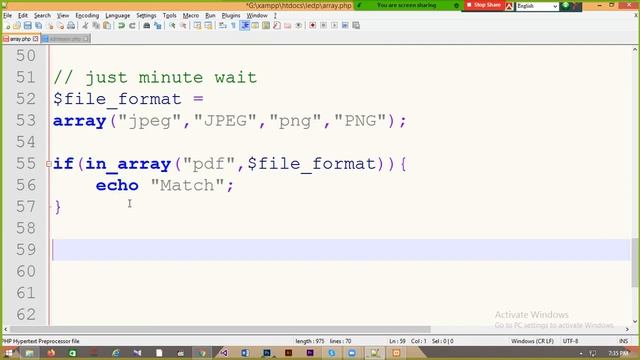Click the $file_format variable on line 52
The image size is (640, 360).
pos(117,99)
